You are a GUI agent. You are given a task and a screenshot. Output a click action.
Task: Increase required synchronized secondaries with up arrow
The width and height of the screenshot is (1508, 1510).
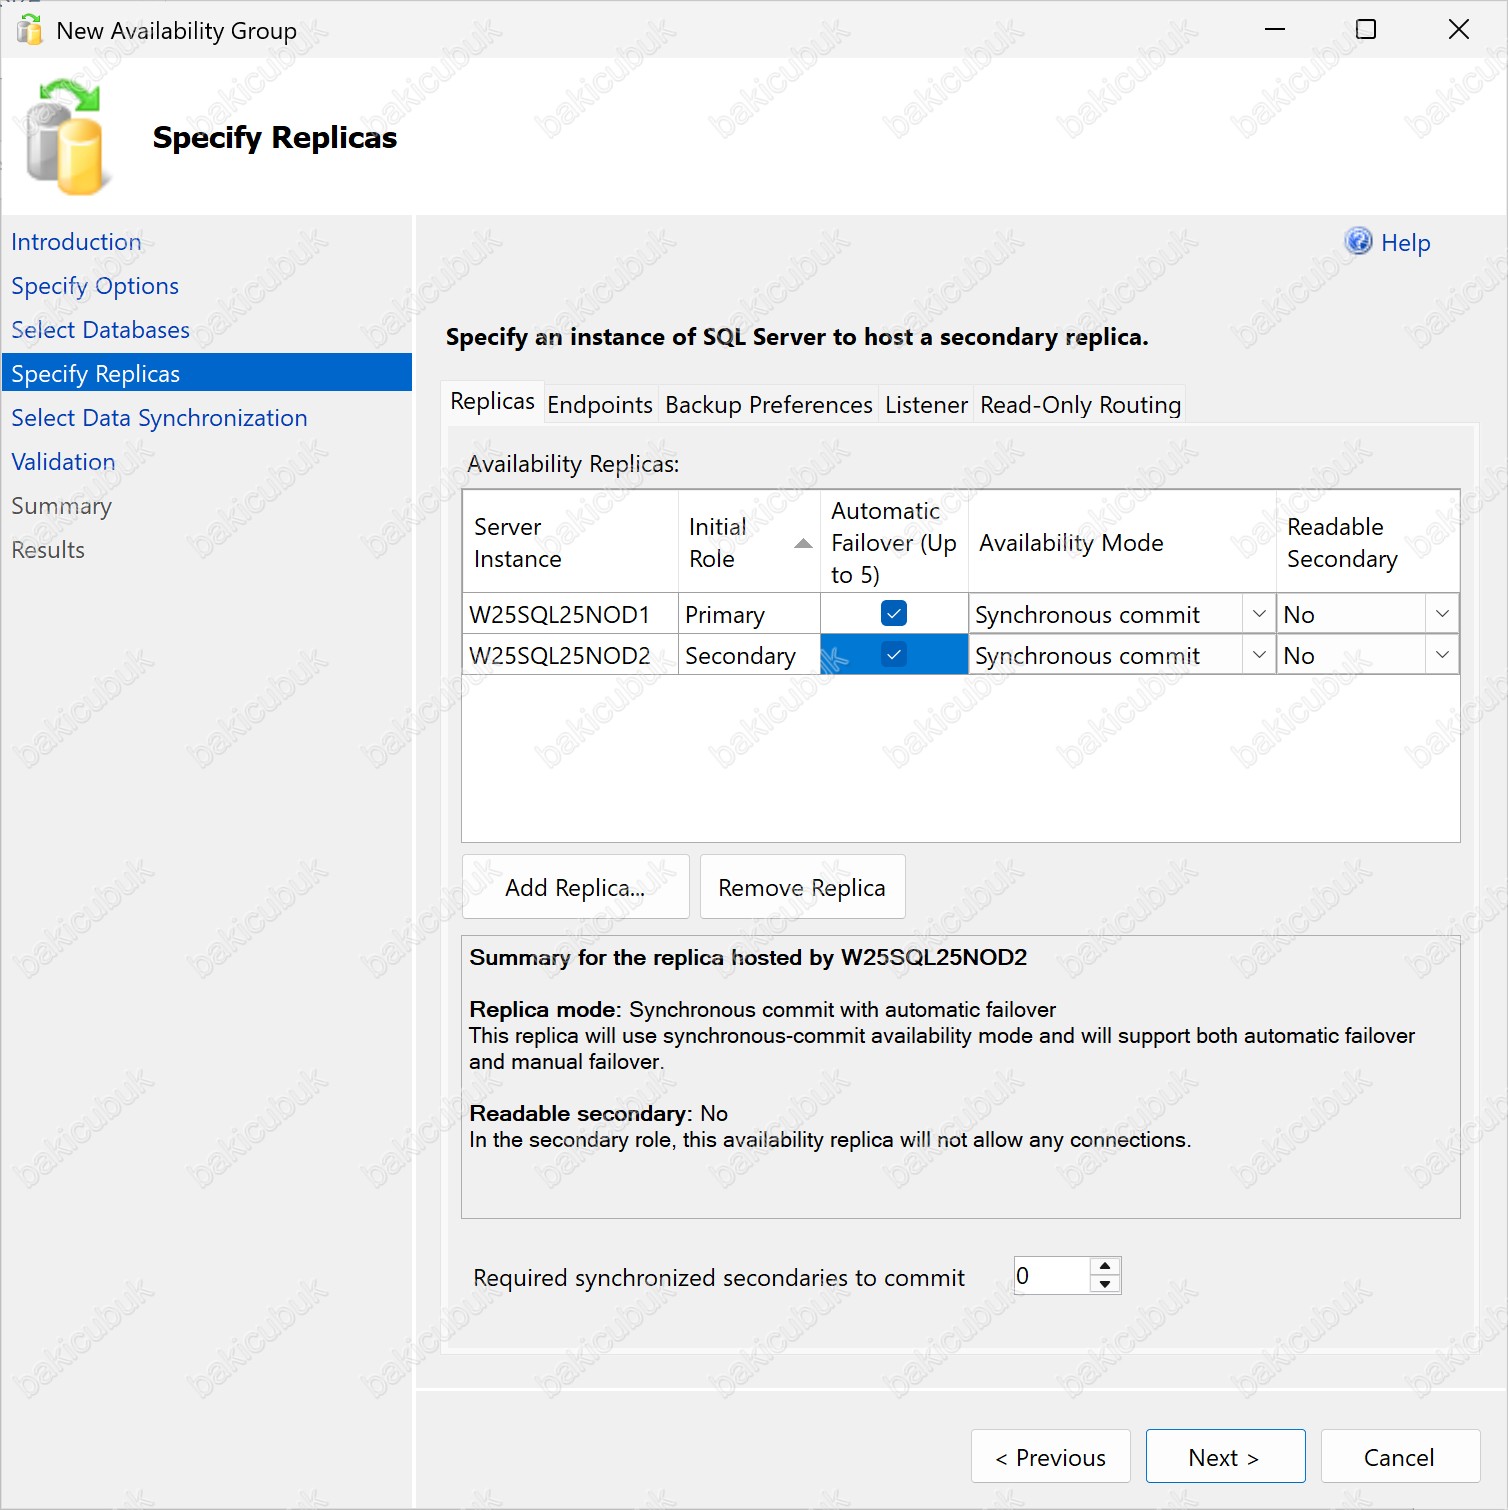click(1105, 1267)
